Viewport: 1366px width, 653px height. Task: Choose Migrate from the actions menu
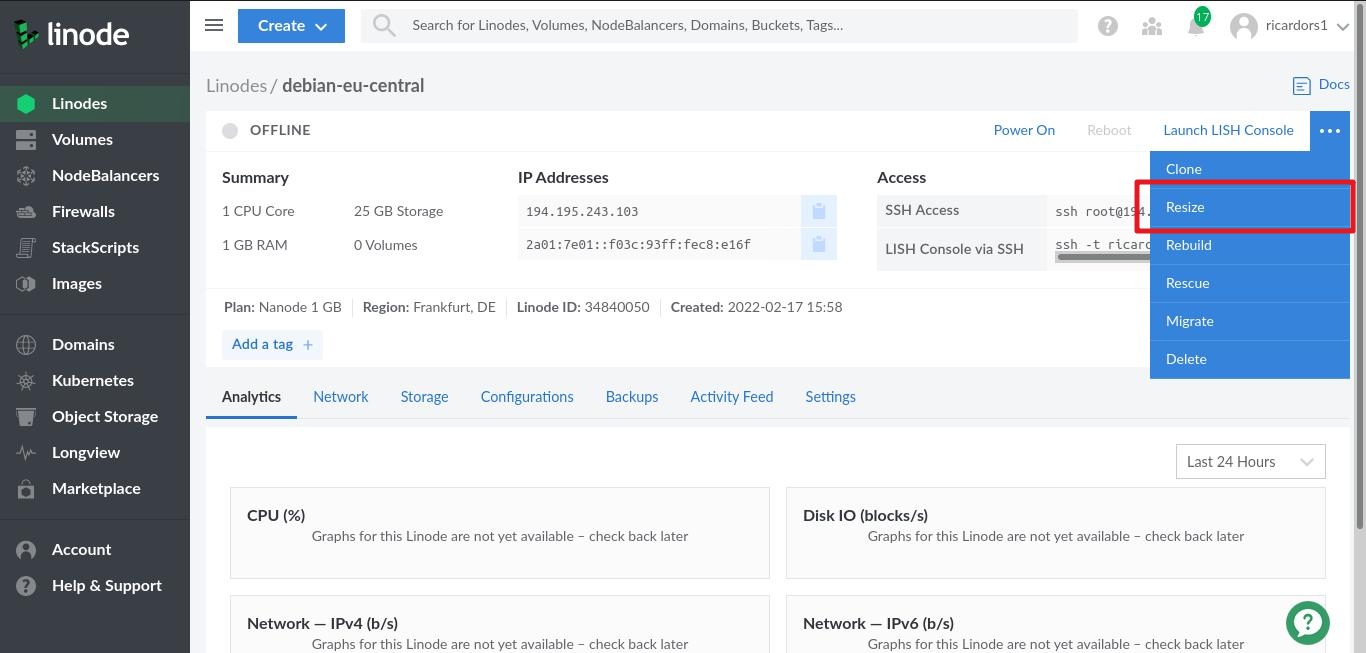[x=1250, y=322]
